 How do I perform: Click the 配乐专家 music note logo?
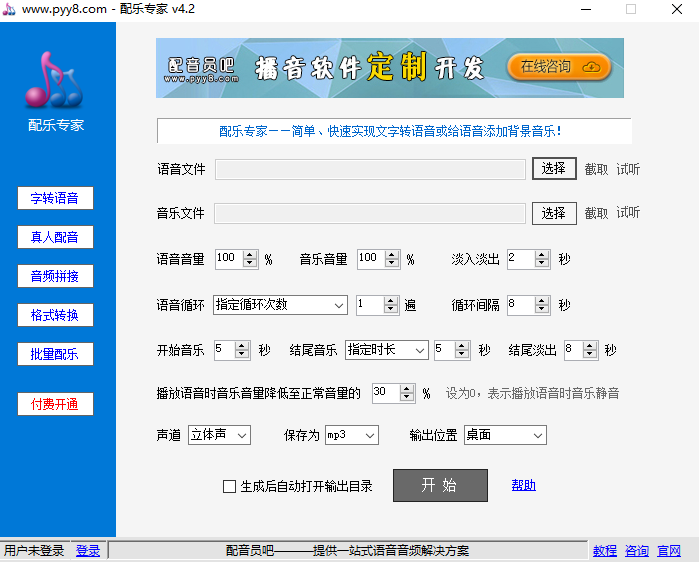point(55,82)
